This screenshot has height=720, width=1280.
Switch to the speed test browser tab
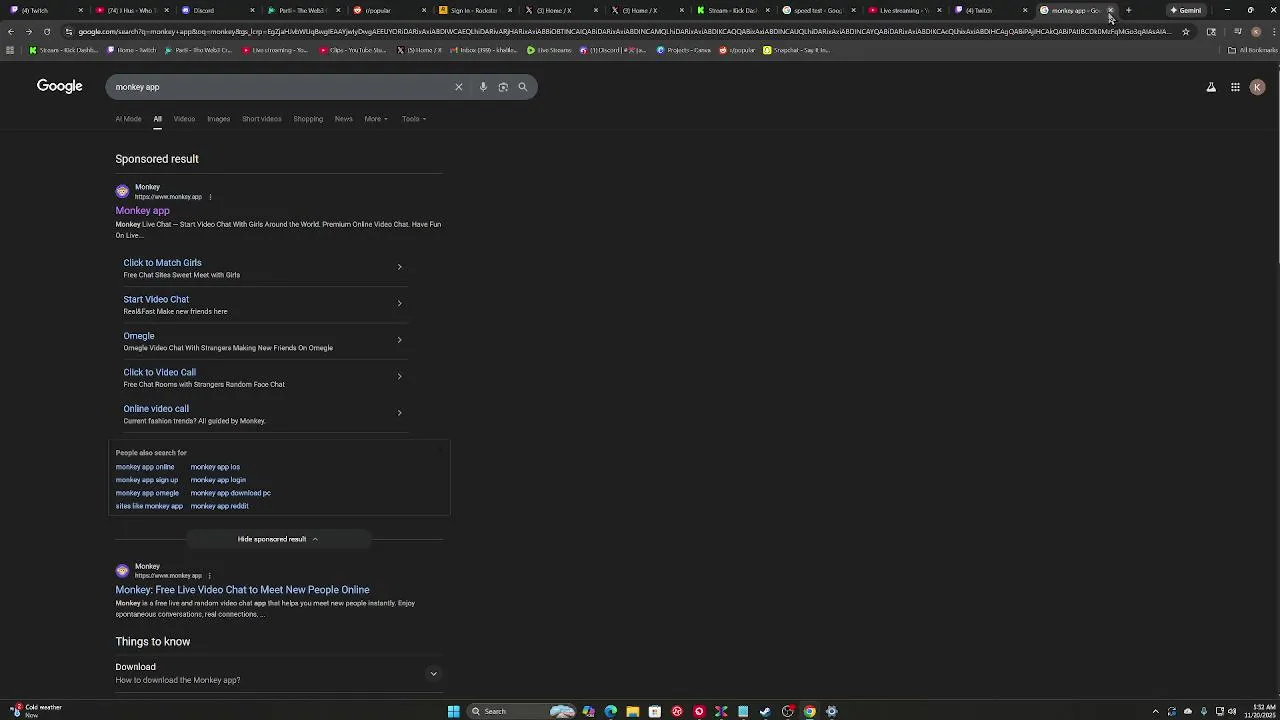(x=818, y=10)
